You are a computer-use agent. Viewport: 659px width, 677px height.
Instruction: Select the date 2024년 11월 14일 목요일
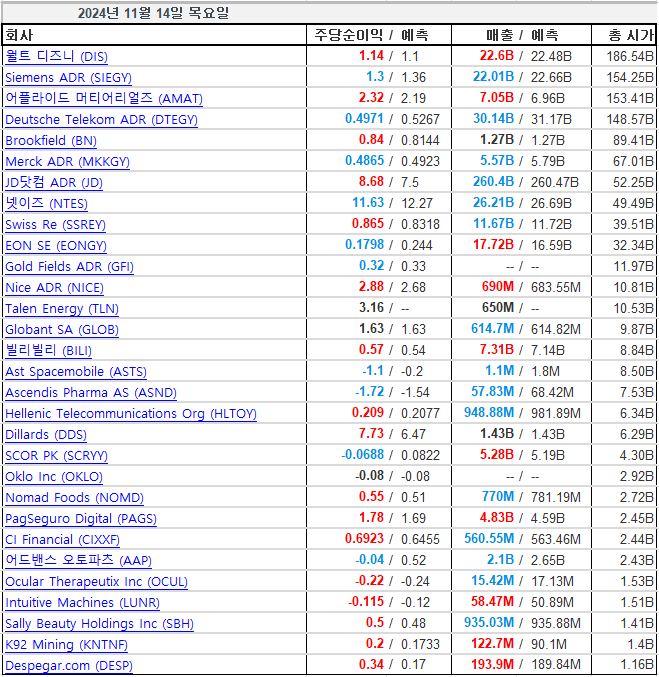pos(153,13)
